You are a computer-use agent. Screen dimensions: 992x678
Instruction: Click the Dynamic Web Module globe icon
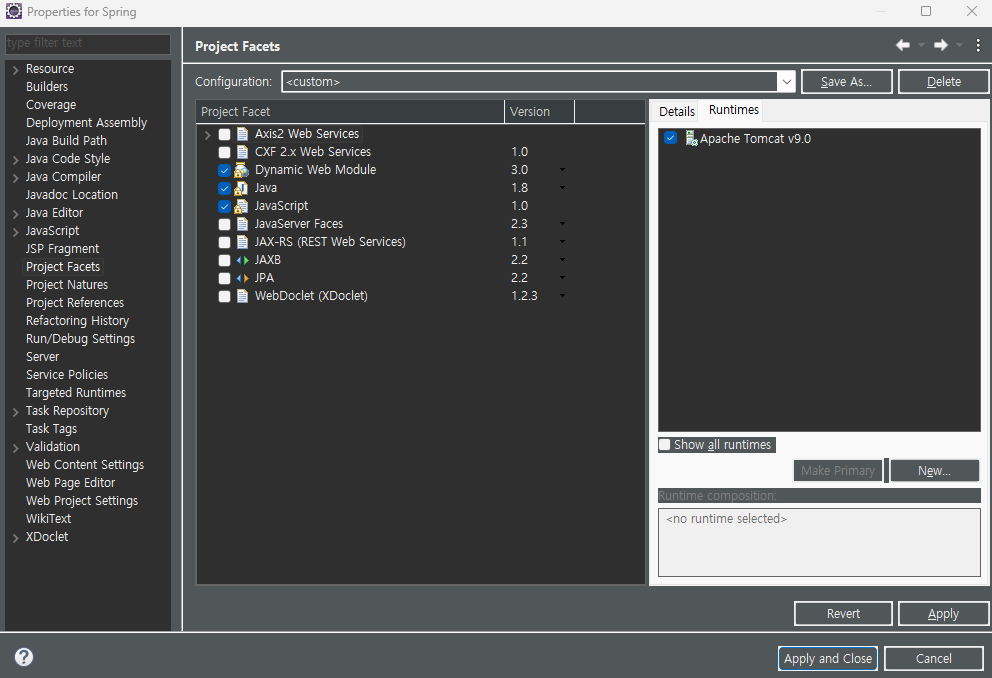click(x=241, y=170)
